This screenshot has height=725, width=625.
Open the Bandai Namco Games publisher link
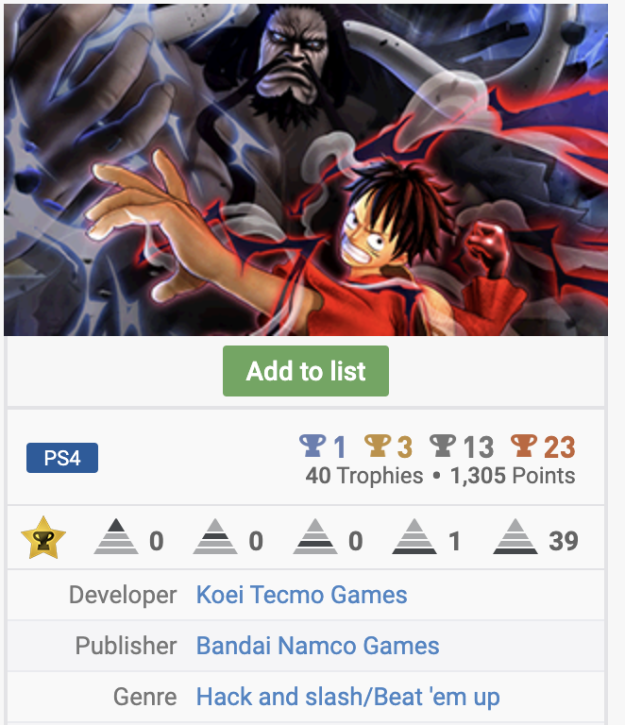click(318, 645)
